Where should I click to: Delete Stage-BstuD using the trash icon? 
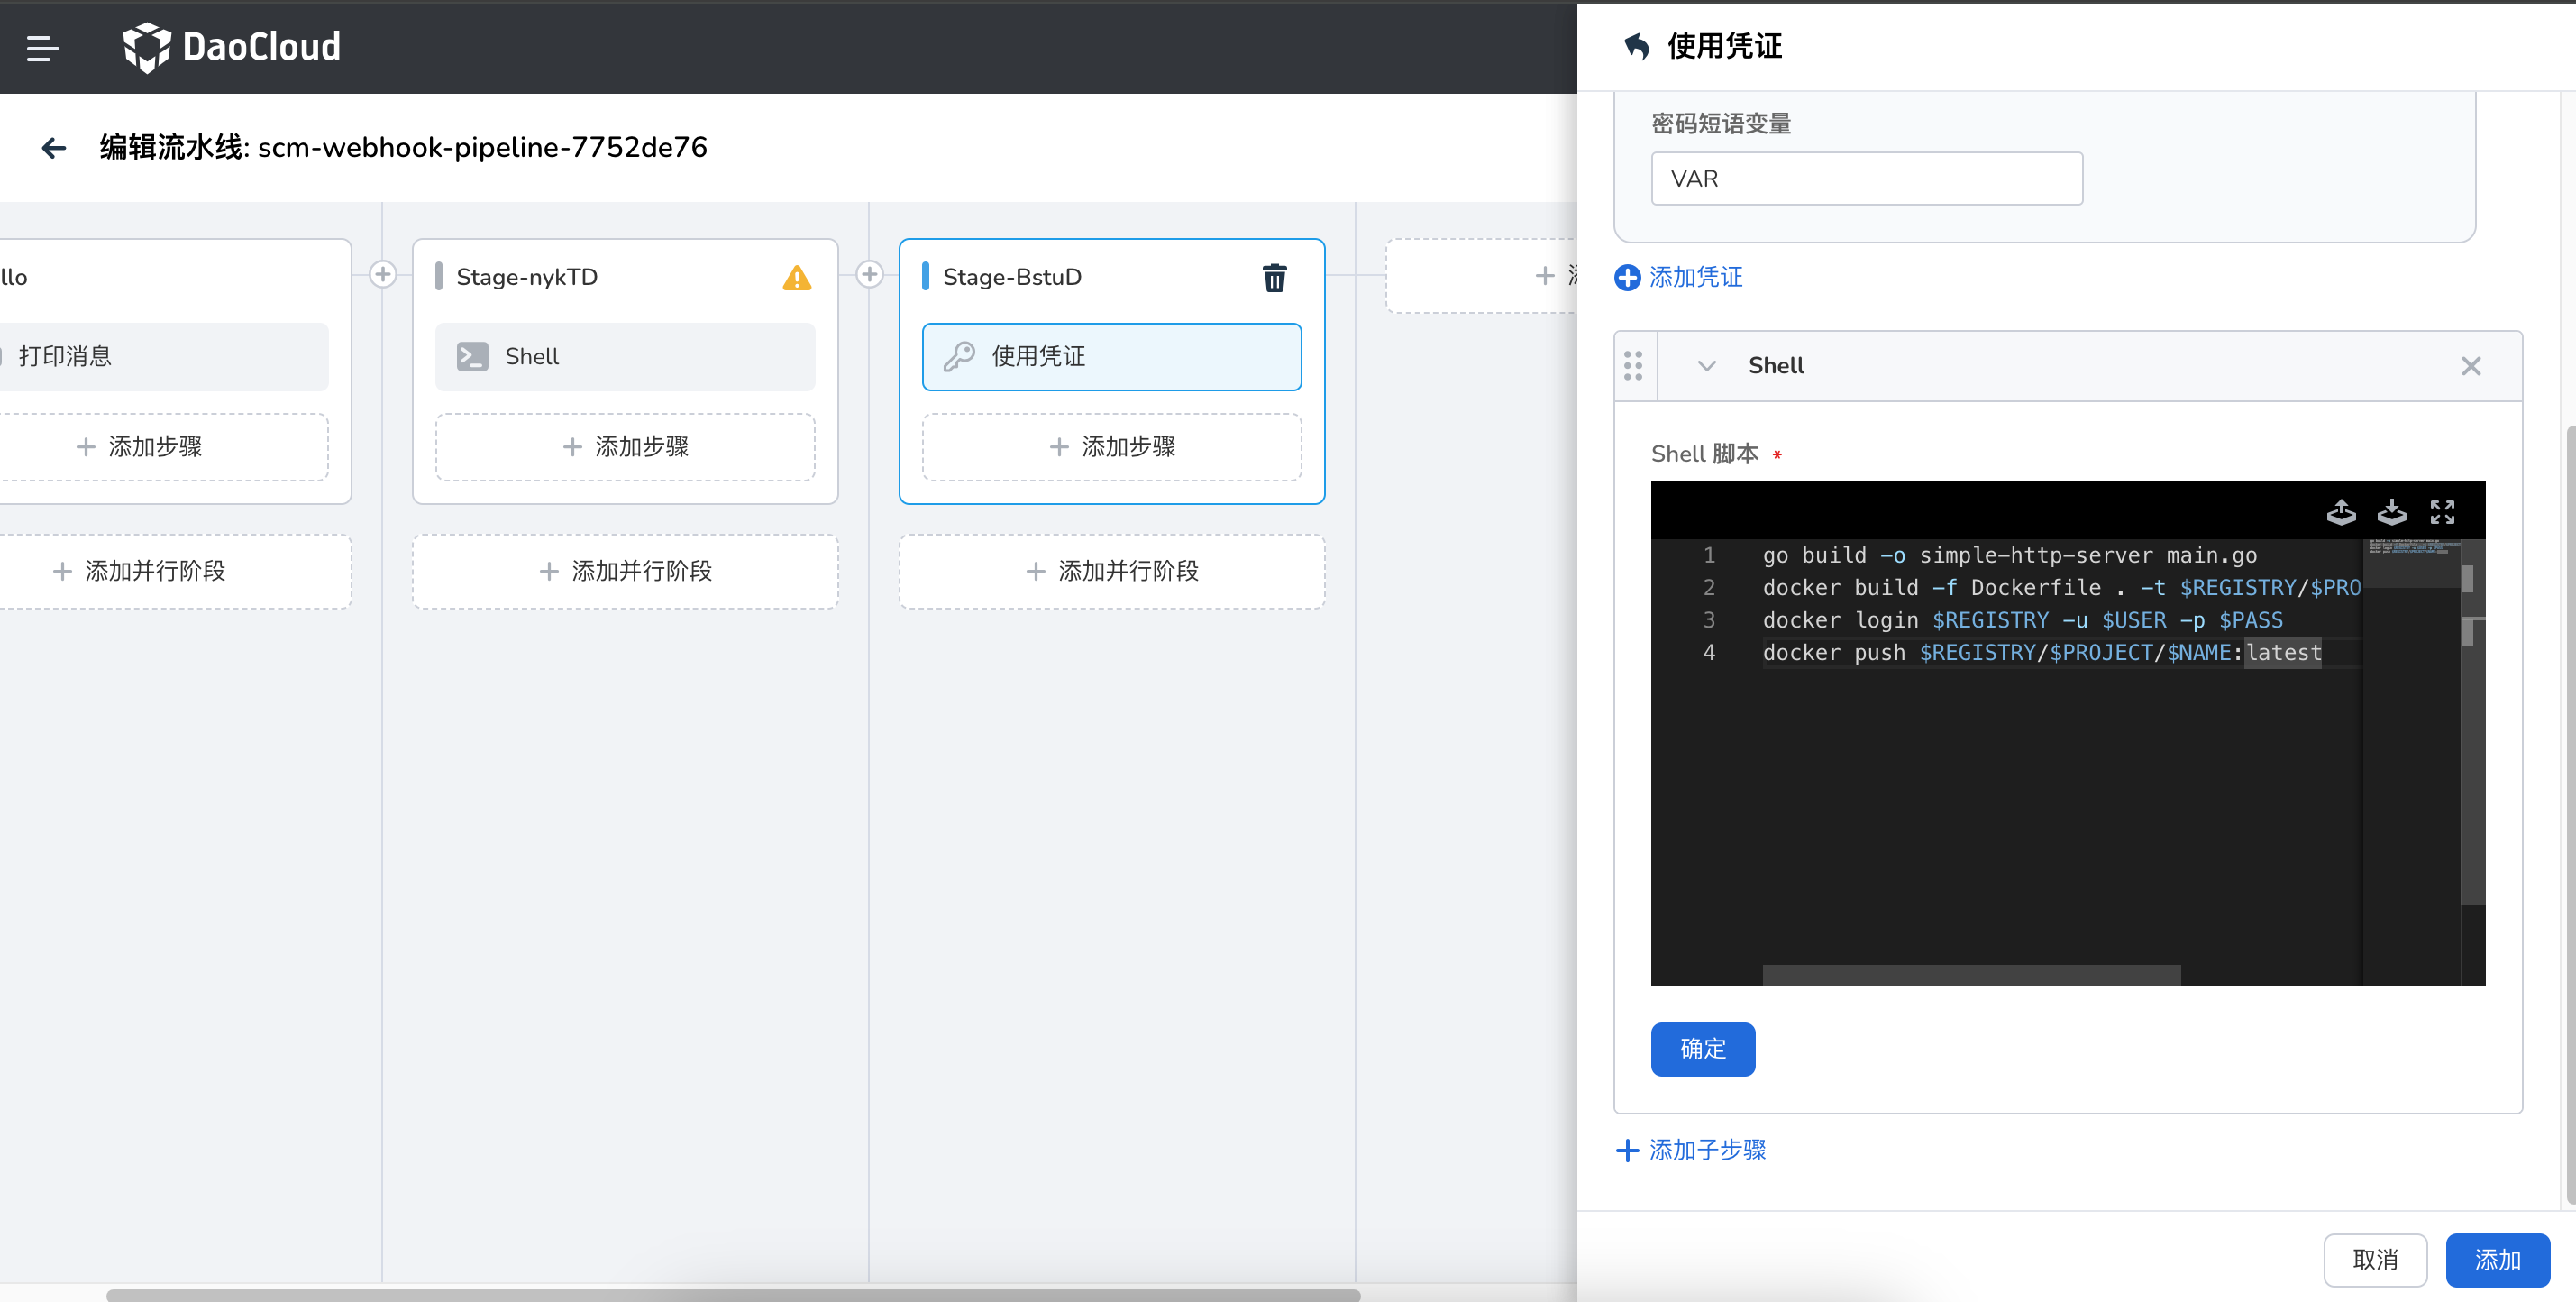[x=1274, y=277]
